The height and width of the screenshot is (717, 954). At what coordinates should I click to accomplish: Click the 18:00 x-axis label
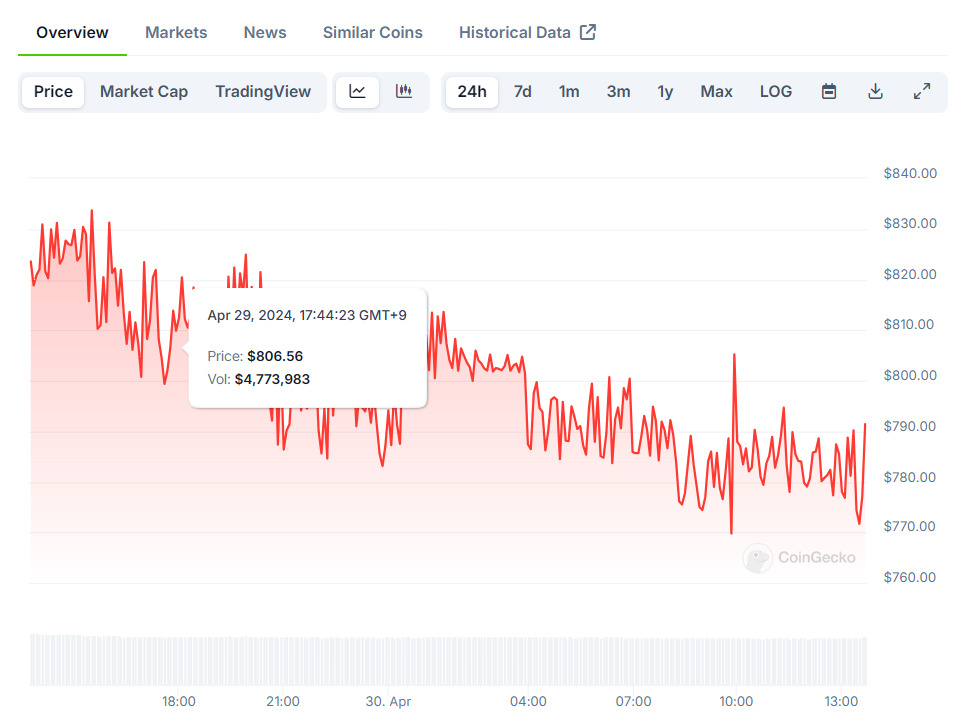click(179, 702)
